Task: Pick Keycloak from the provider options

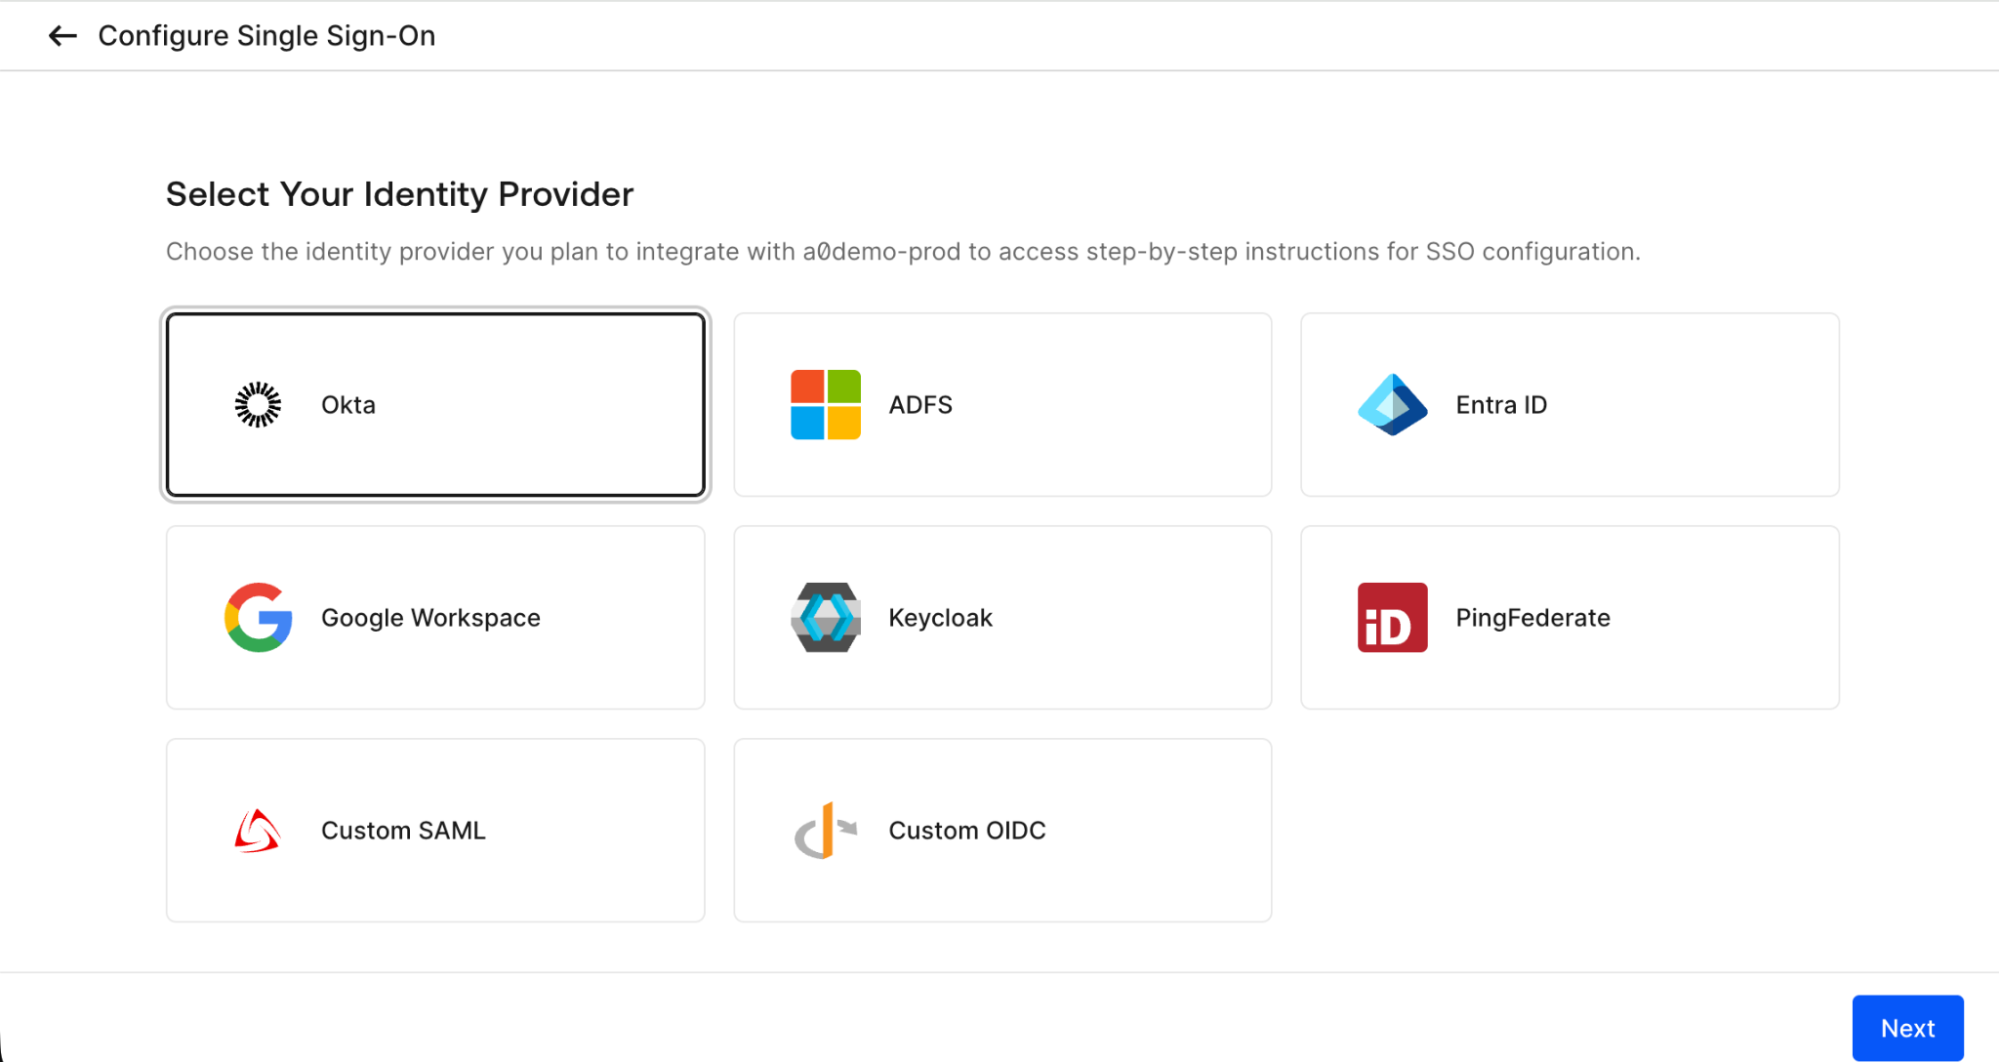Action: (x=1001, y=617)
